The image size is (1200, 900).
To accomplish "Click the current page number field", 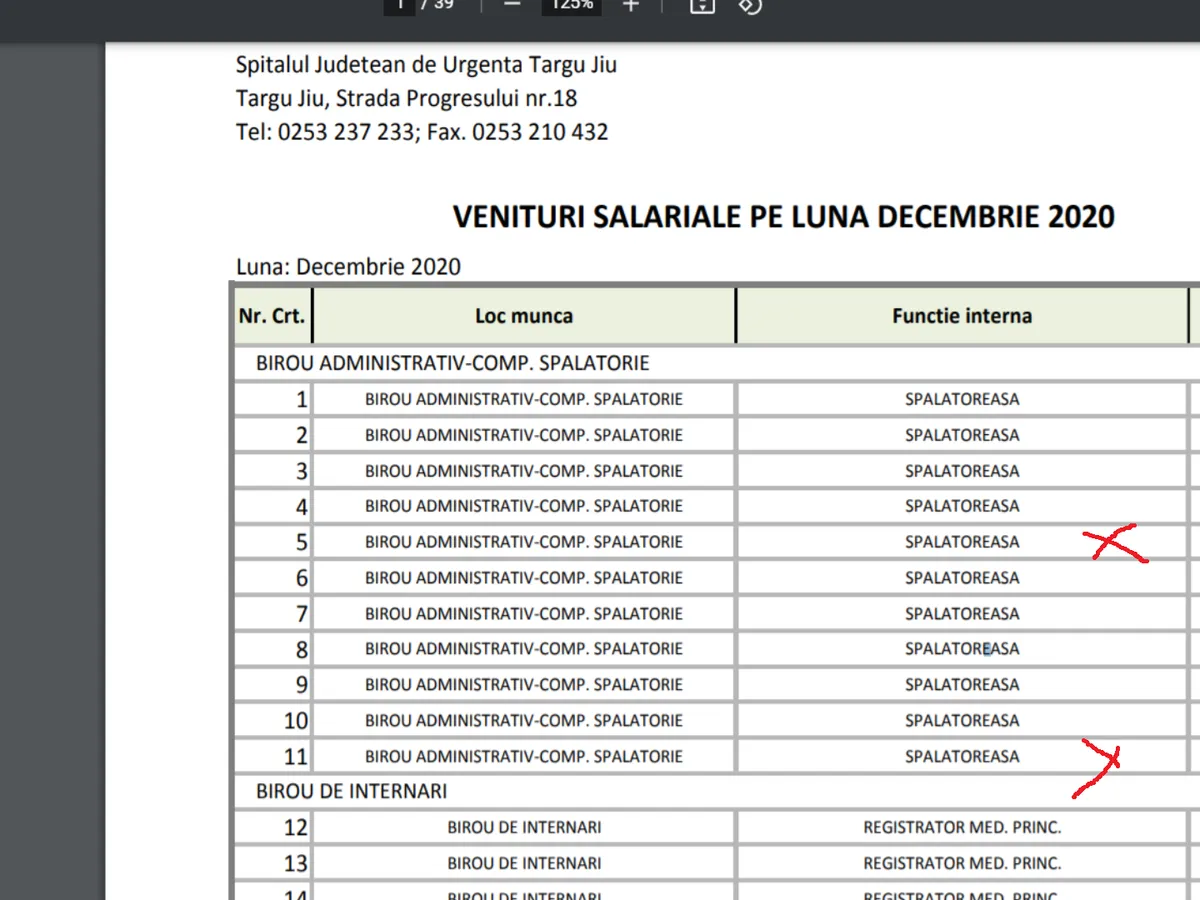I will (x=400, y=5).
